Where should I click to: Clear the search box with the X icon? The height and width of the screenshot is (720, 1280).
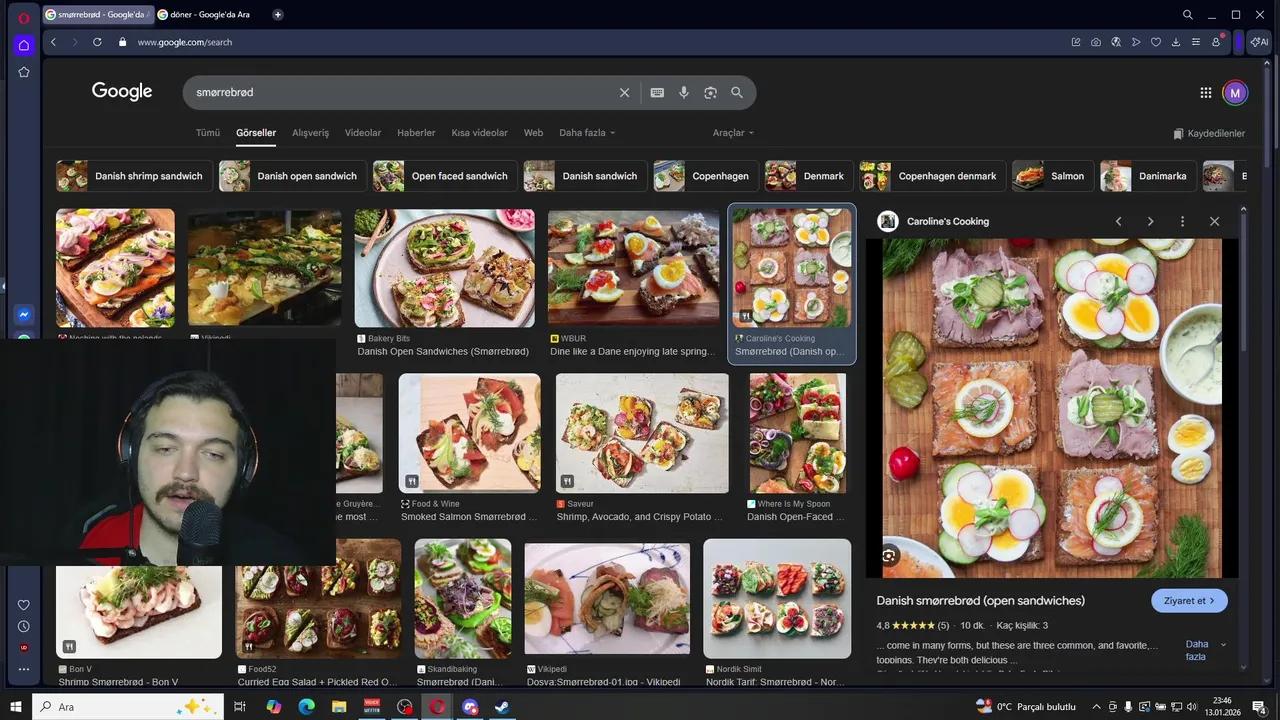point(624,92)
